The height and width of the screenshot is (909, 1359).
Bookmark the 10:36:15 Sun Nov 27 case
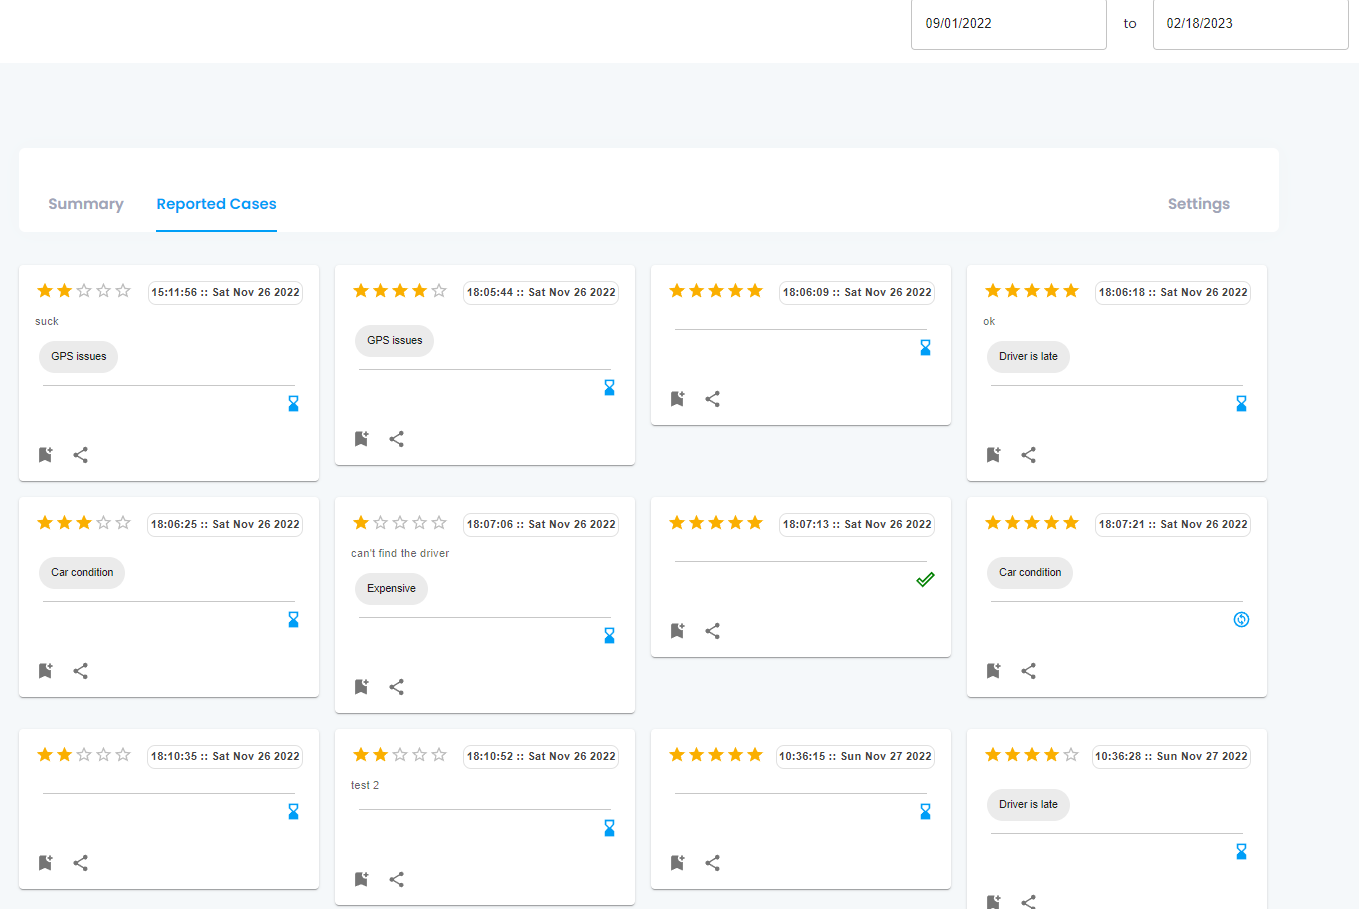[x=677, y=863]
